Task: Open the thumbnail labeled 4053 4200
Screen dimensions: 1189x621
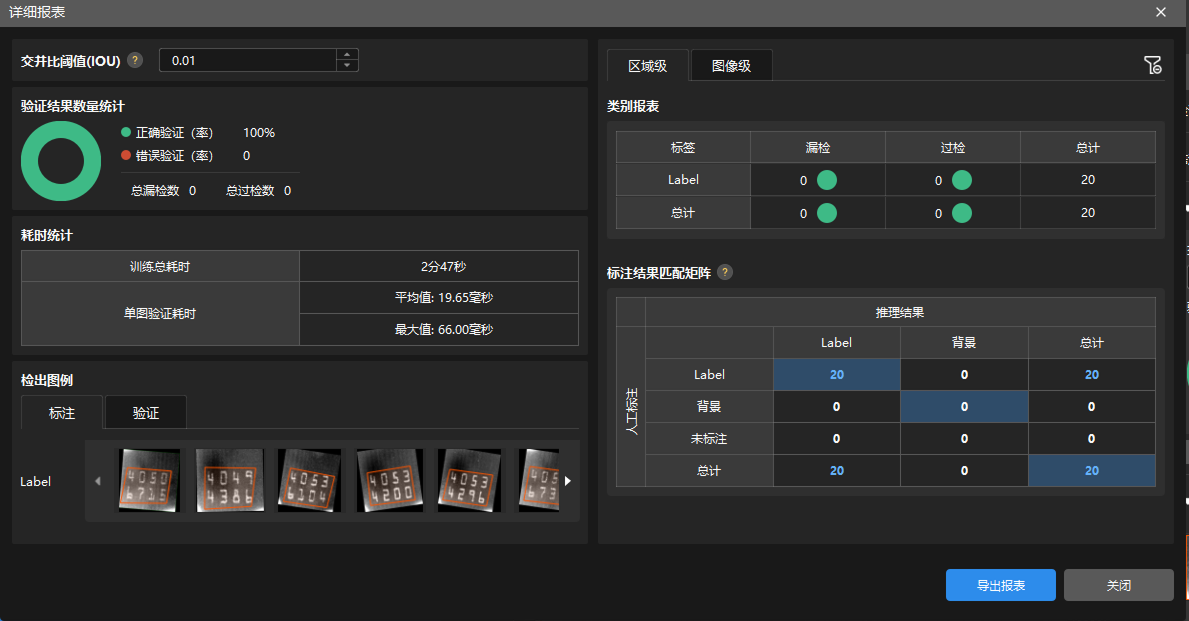Action: [x=390, y=481]
